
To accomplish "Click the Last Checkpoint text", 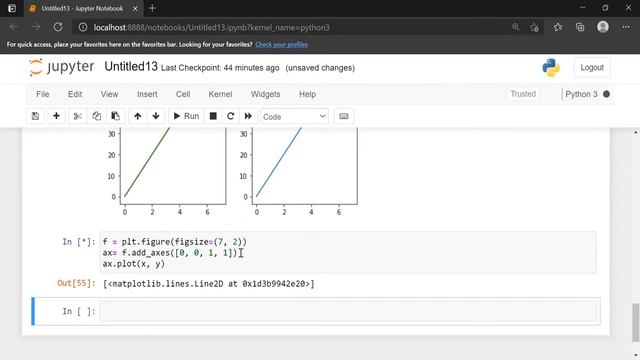I will click(220, 68).
